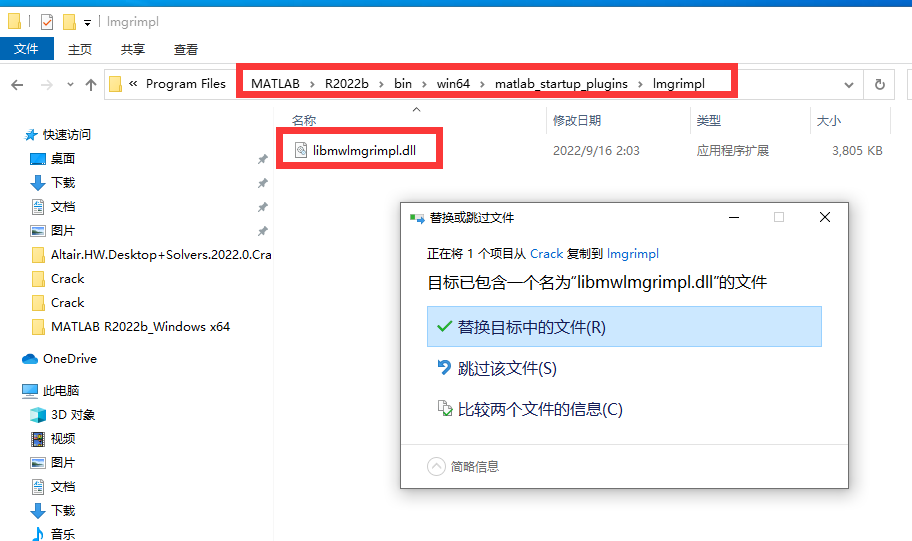912x541 pixels.
Task: Open MATLAB R2022b_Windows x64 folder
Action: 140,327
